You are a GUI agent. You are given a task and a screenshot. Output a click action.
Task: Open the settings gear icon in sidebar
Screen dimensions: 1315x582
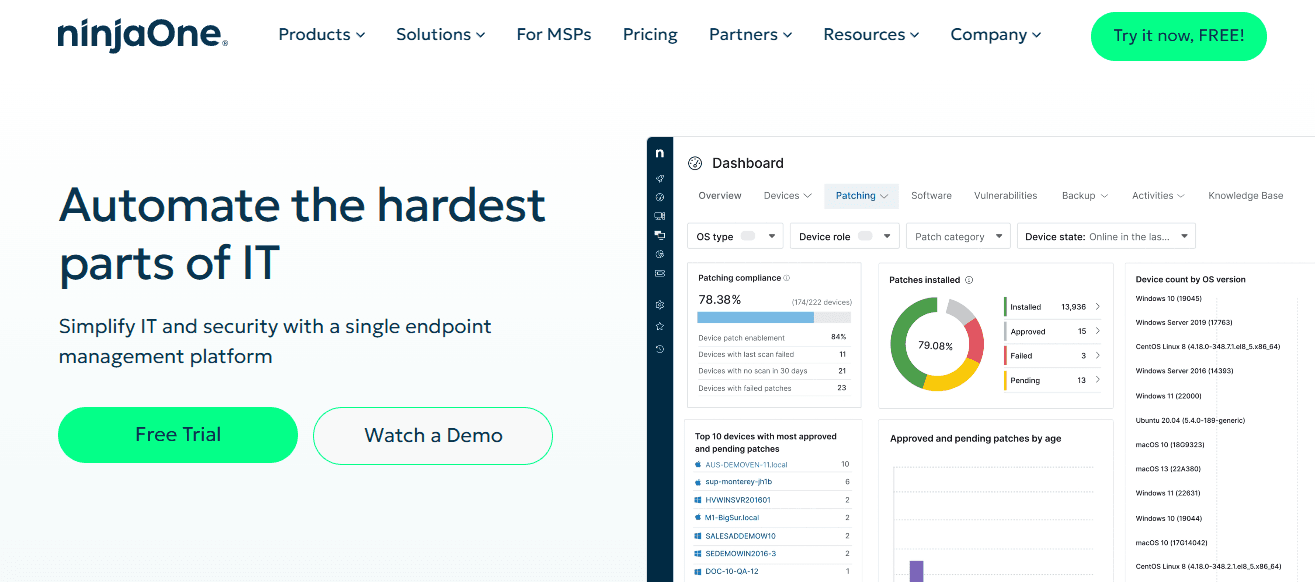660,304
